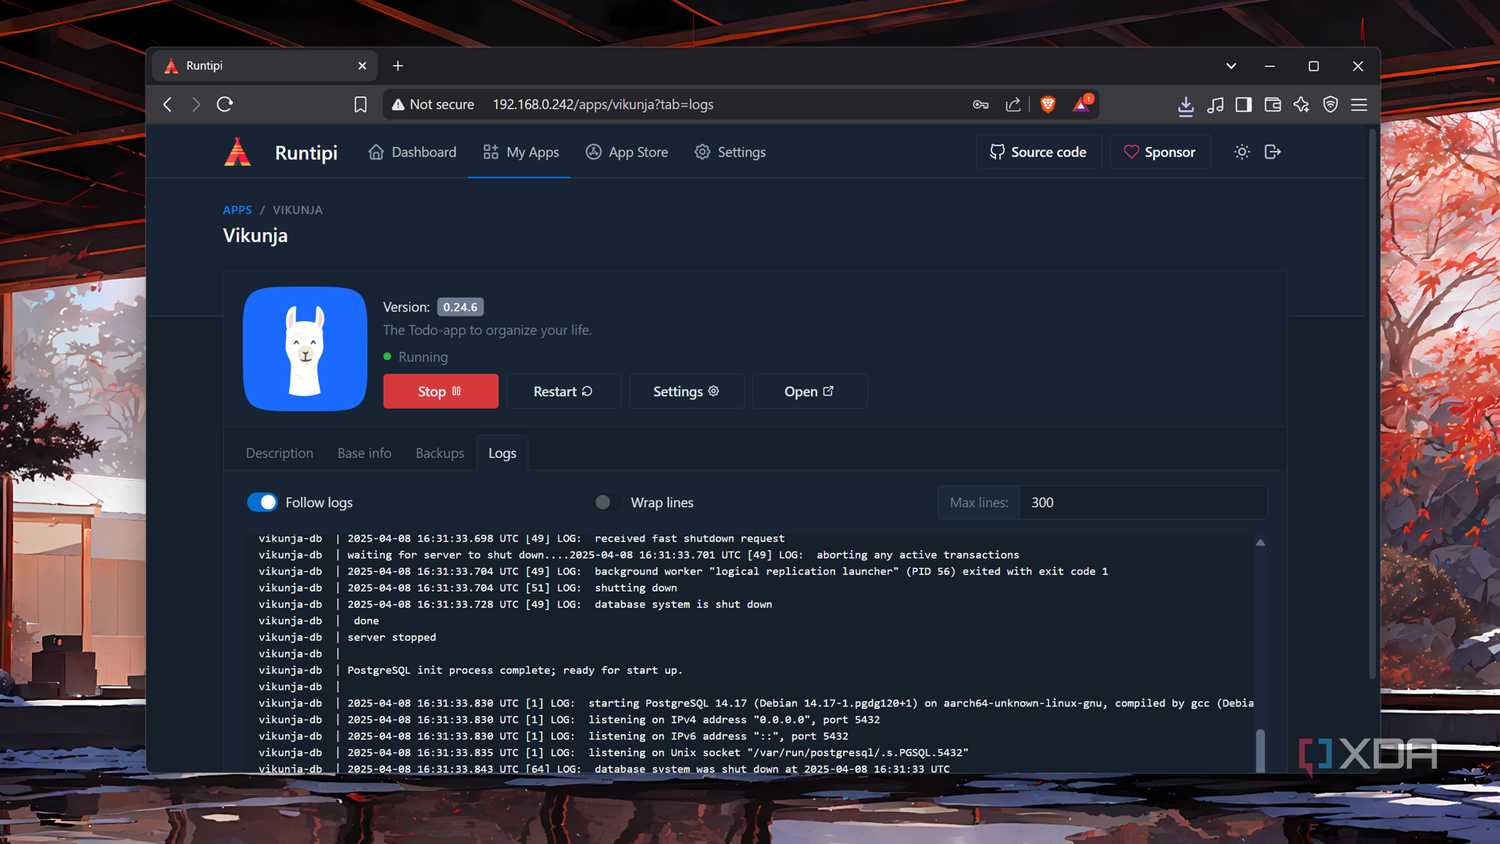Click the Vikunja page heading
1500x844 pixels.
pyautogui.click(x=255, y=235)
